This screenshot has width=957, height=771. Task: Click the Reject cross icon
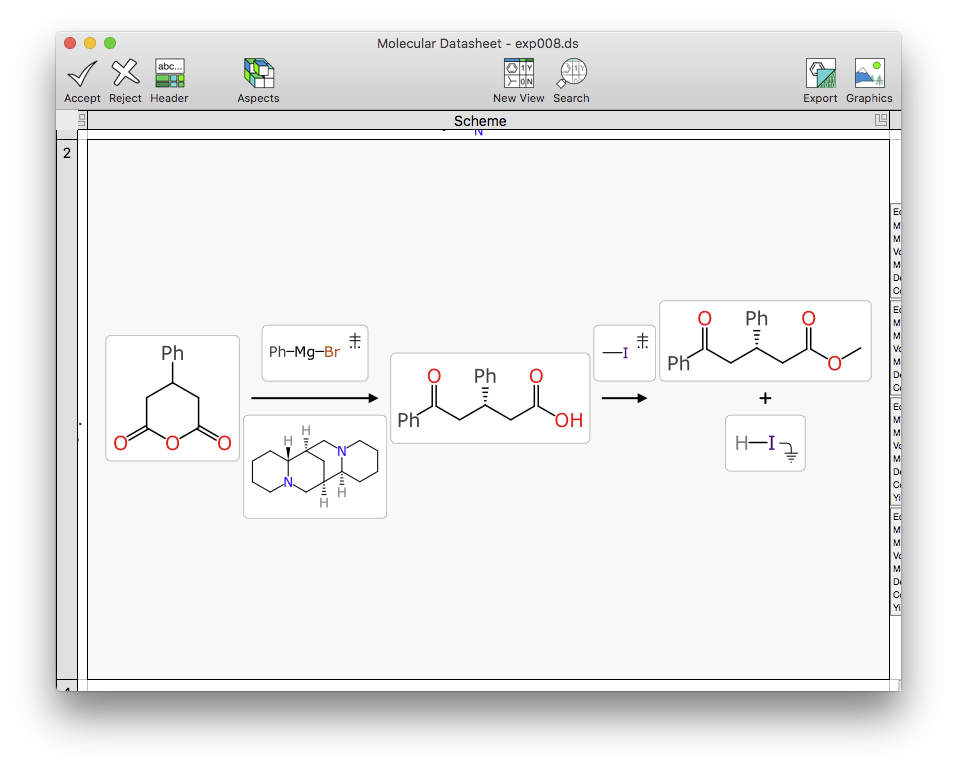coord(125,73)
